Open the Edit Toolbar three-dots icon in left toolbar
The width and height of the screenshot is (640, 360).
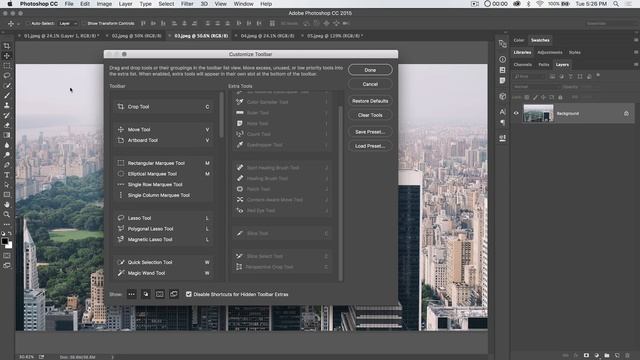click(7, 224)
